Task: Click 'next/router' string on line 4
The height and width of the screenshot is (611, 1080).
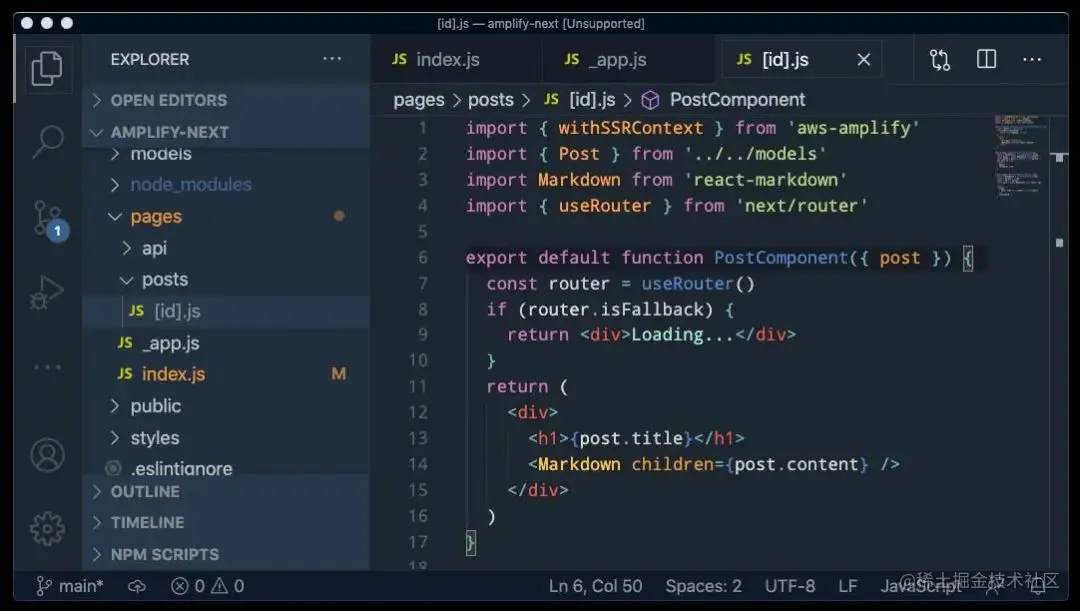Action: click(802, 206)
